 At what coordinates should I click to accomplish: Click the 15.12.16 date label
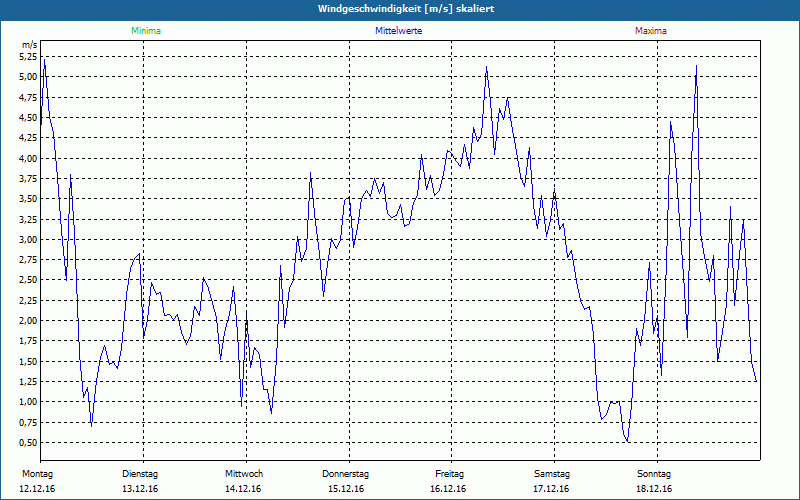click(346, 489)
